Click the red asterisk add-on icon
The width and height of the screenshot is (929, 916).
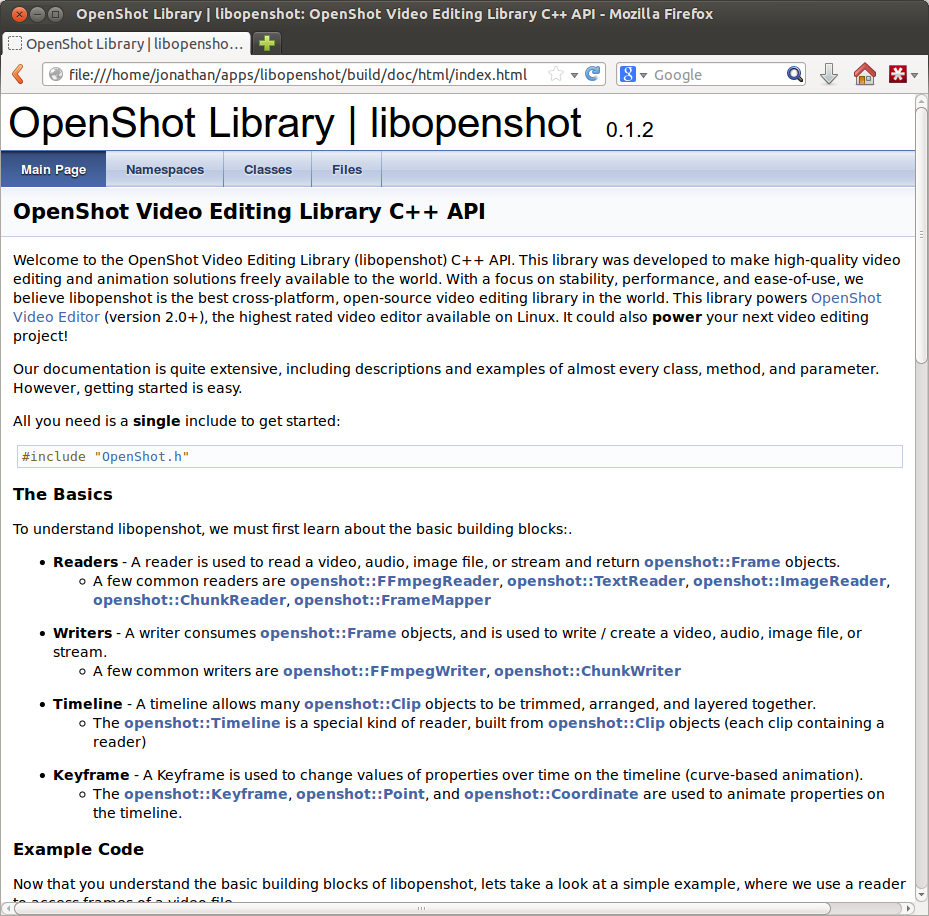click(897, 75)
